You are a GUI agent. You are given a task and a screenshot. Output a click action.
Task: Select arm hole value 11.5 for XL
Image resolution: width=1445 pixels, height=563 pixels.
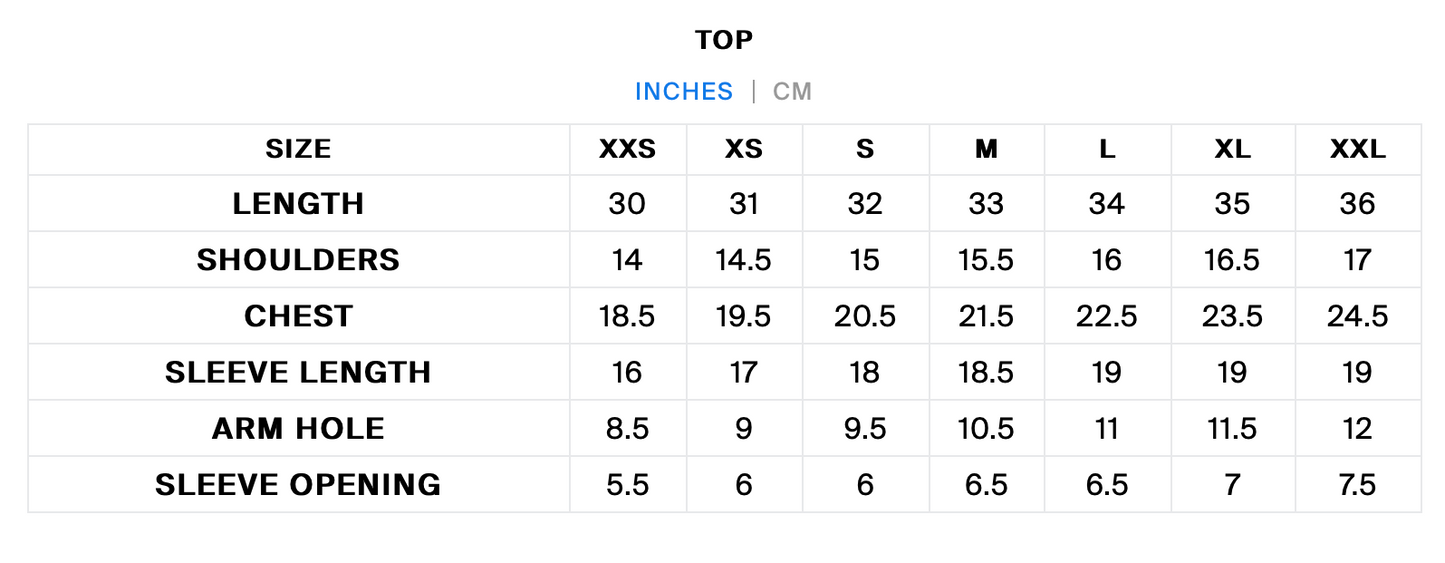coord(1232,428)
